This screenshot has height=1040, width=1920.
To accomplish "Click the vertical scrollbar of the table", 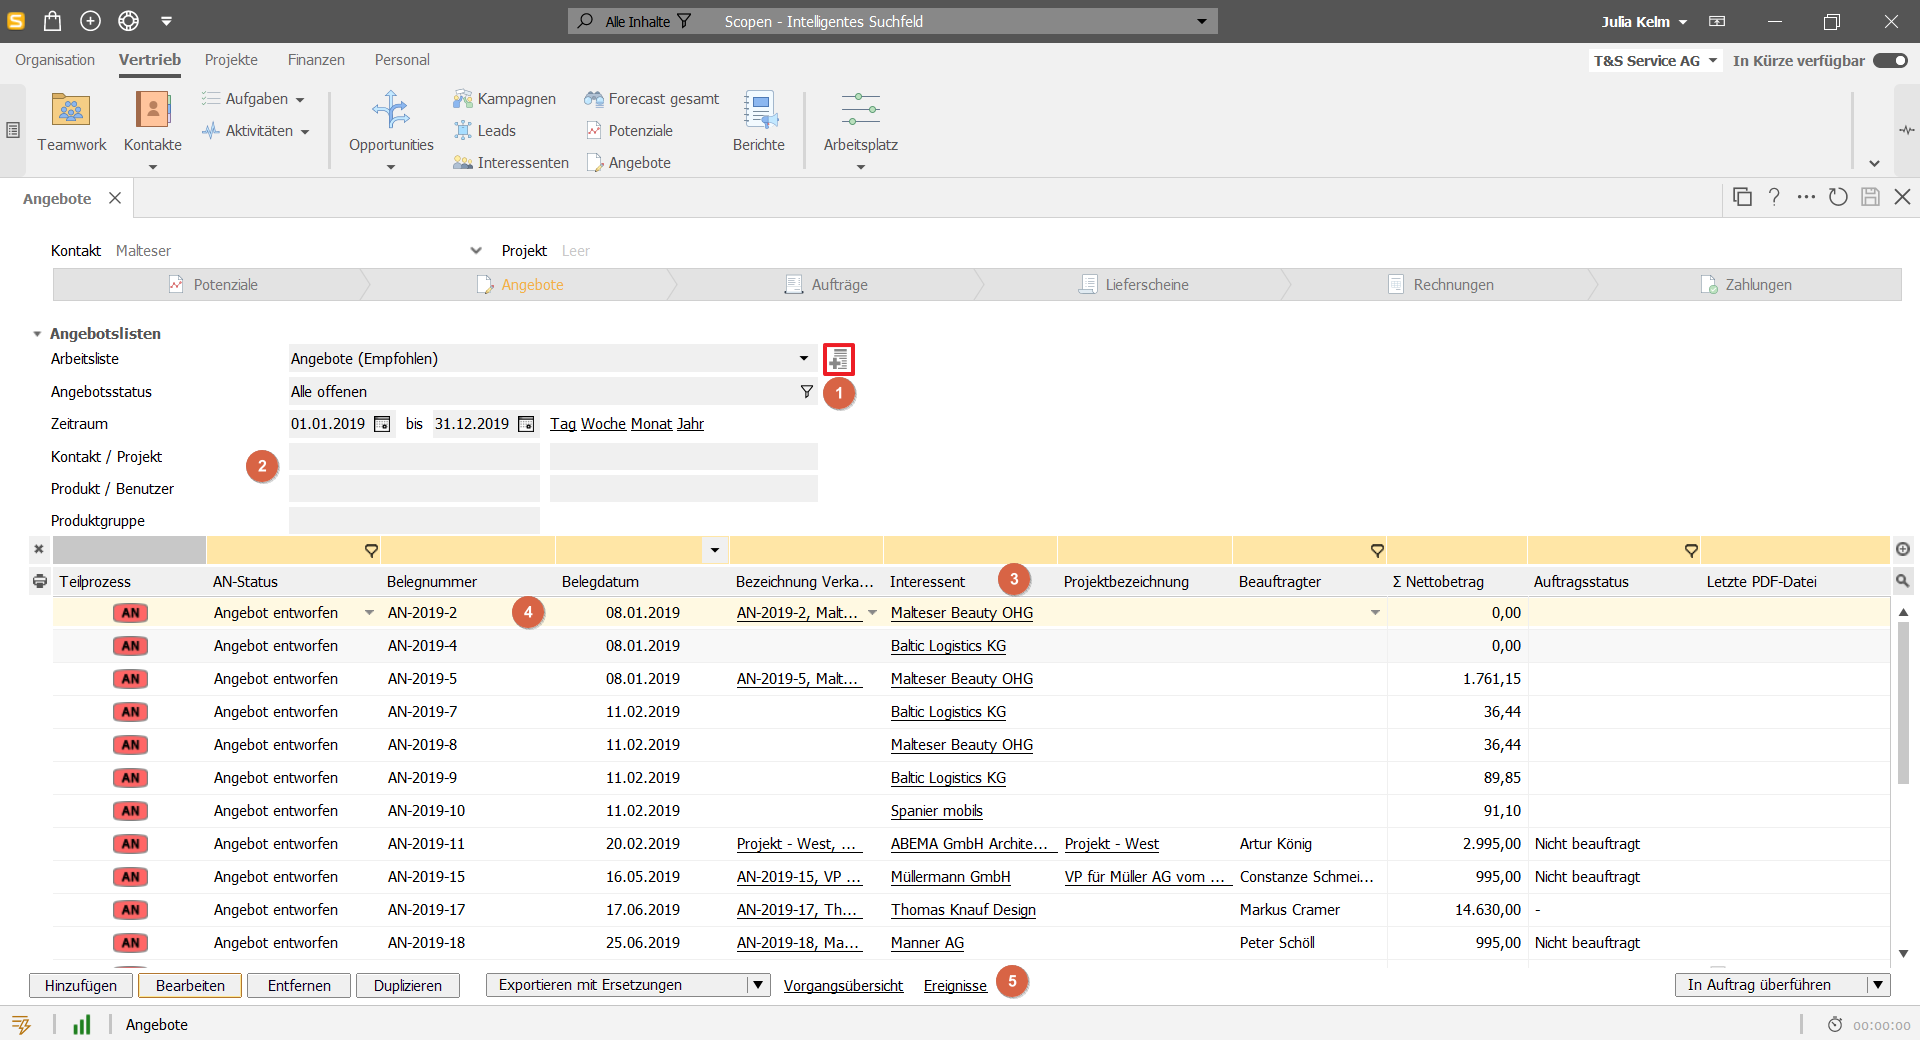I will click(x=1903, y=702).
